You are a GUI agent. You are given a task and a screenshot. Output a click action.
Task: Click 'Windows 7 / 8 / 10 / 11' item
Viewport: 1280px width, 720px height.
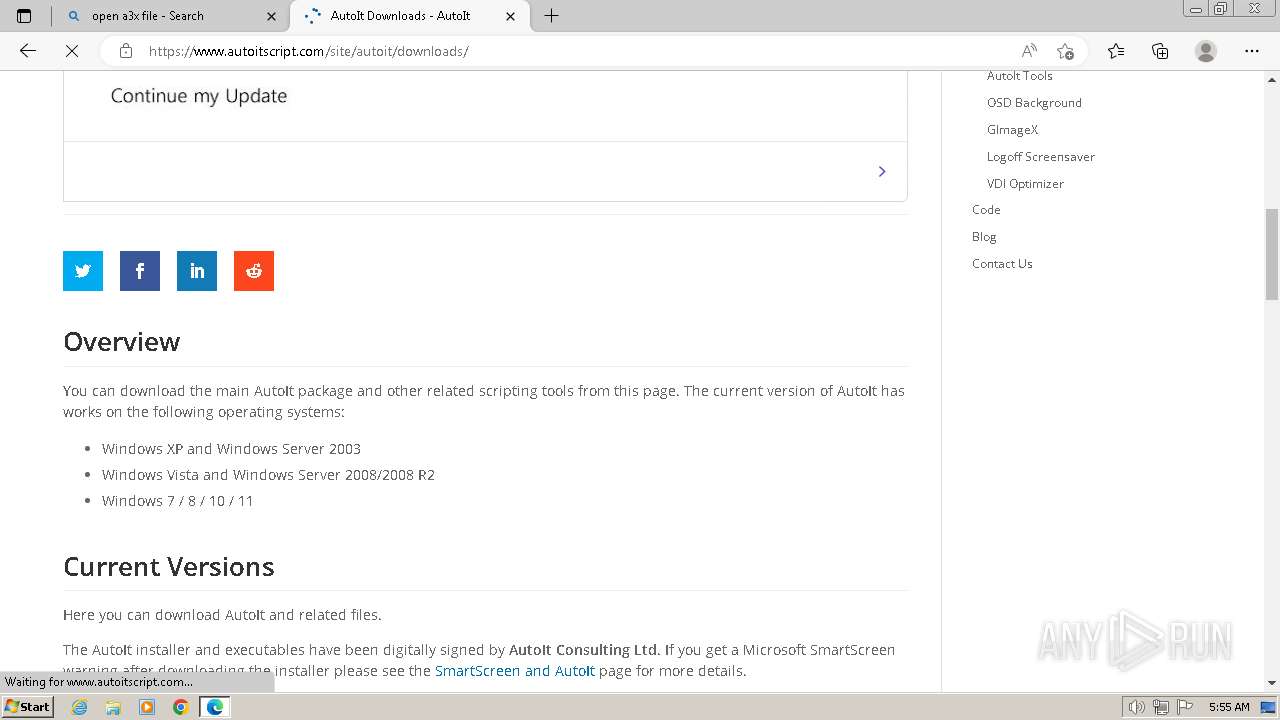(178, 501)
